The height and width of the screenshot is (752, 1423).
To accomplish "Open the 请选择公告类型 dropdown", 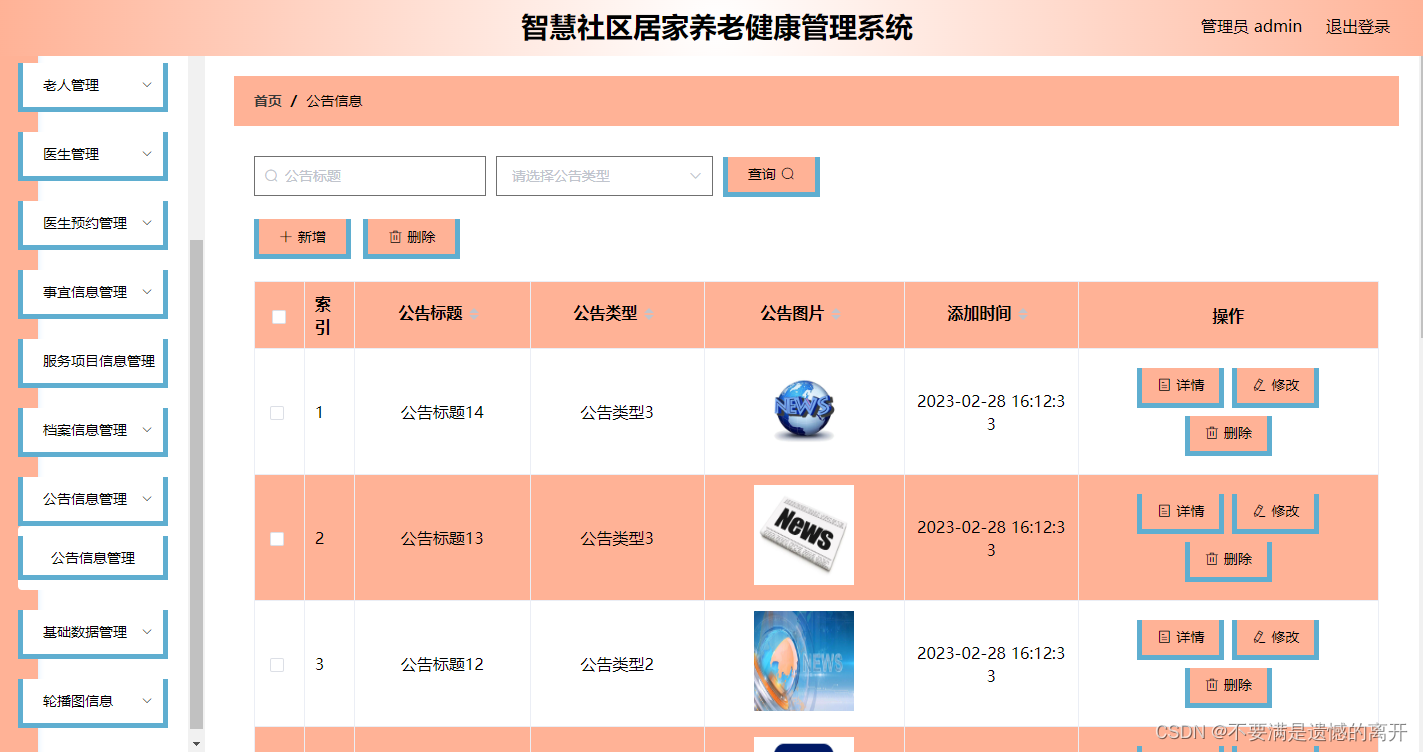I will (x=604, y=175).
